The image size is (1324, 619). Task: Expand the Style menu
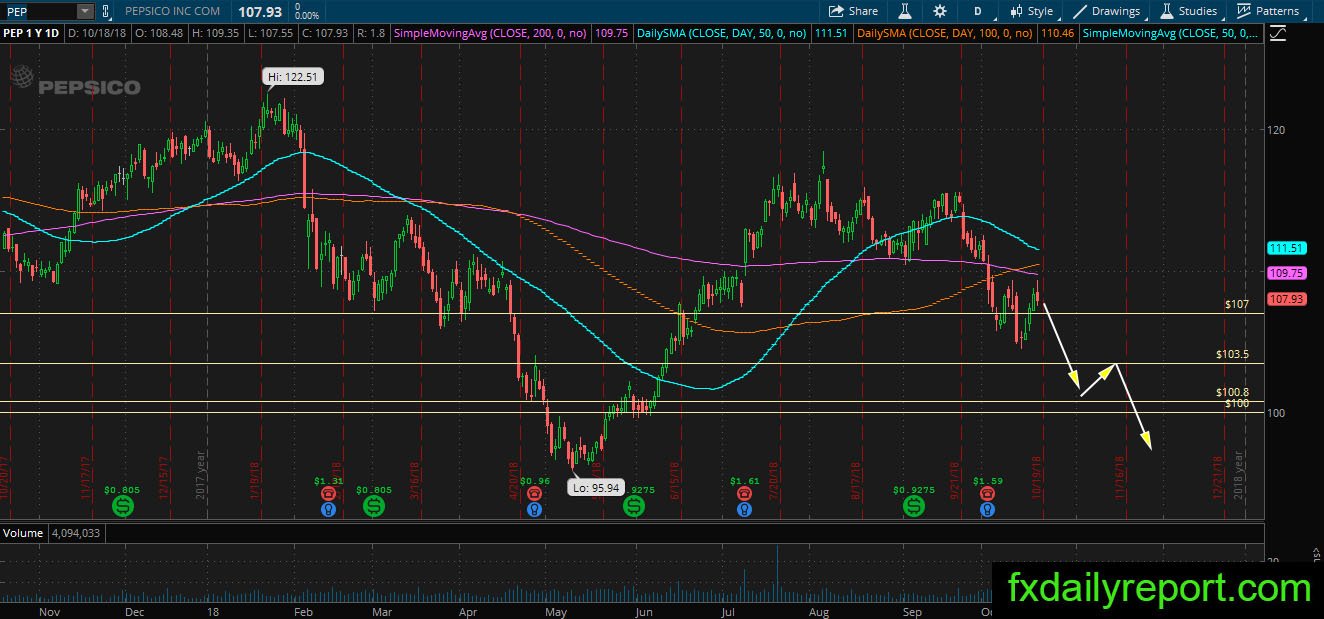point(1031,11)
